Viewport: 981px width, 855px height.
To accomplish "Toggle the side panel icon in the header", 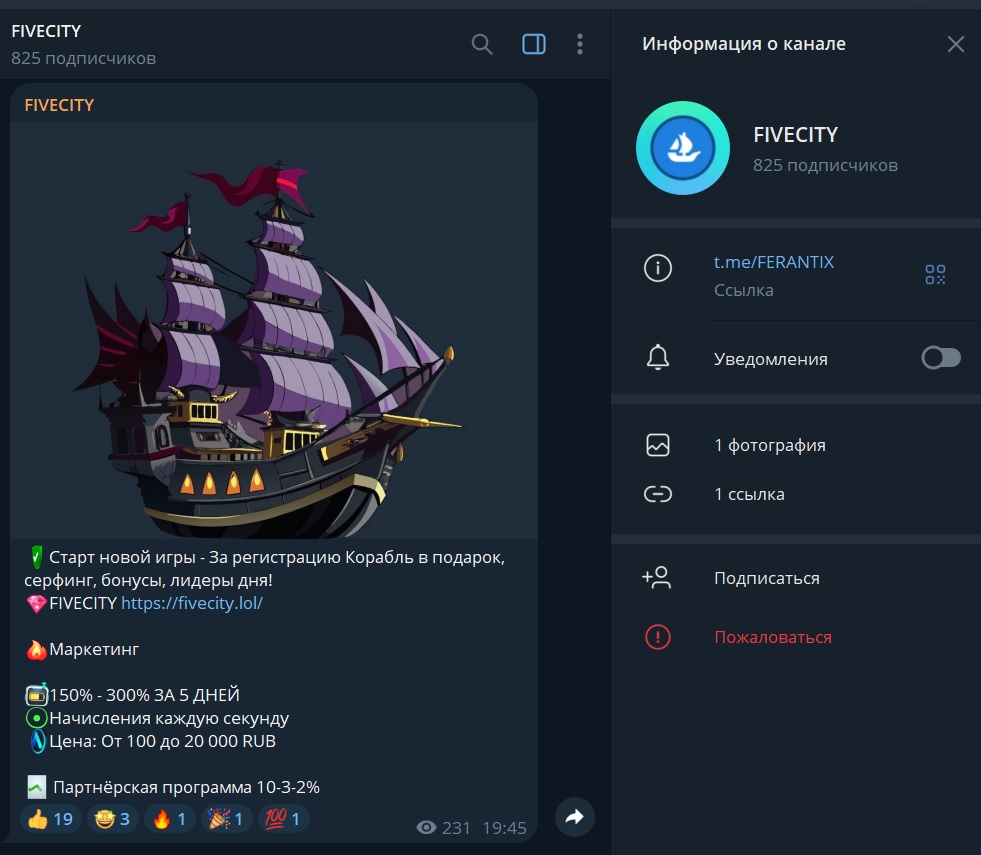I will [x=534, y=44].
